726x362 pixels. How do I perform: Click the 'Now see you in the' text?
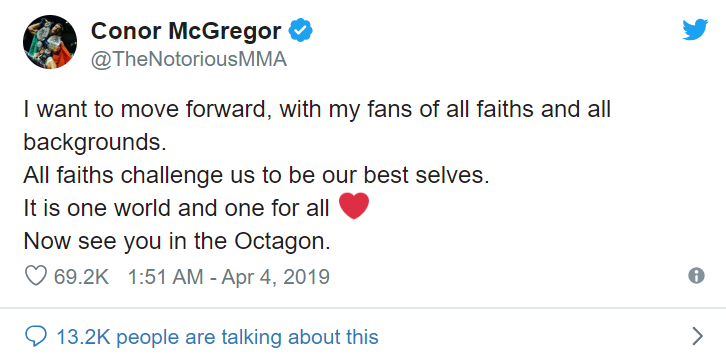point(125,241)
